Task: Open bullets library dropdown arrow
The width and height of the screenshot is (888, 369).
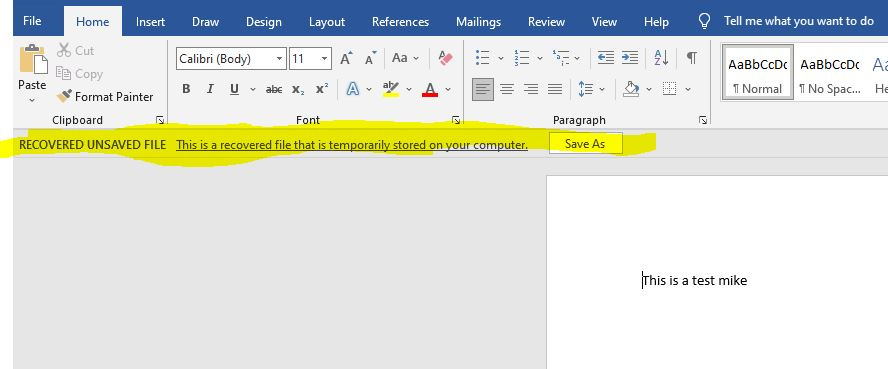Action: pos(501,58)
